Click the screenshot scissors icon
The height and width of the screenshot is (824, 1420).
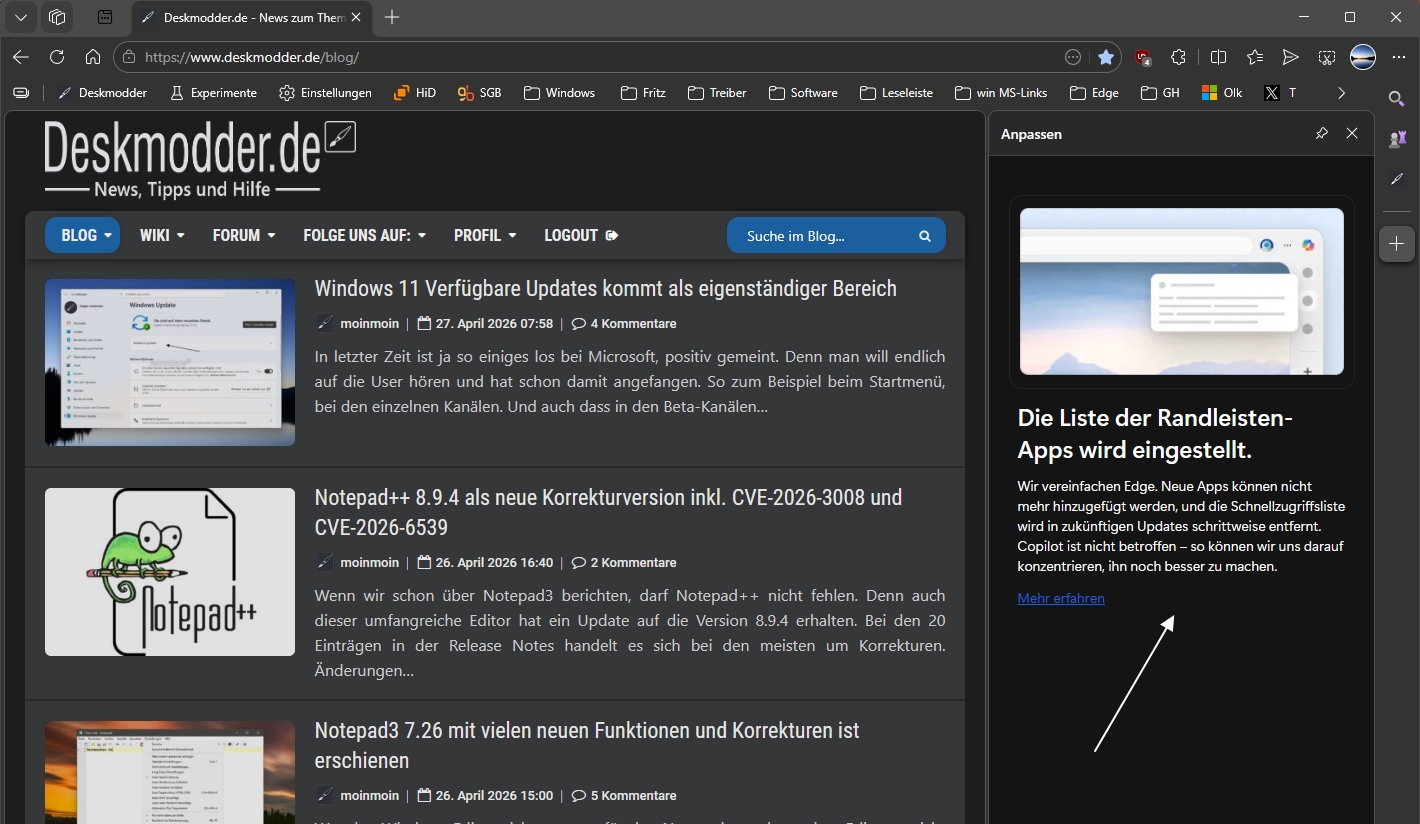1327,58
